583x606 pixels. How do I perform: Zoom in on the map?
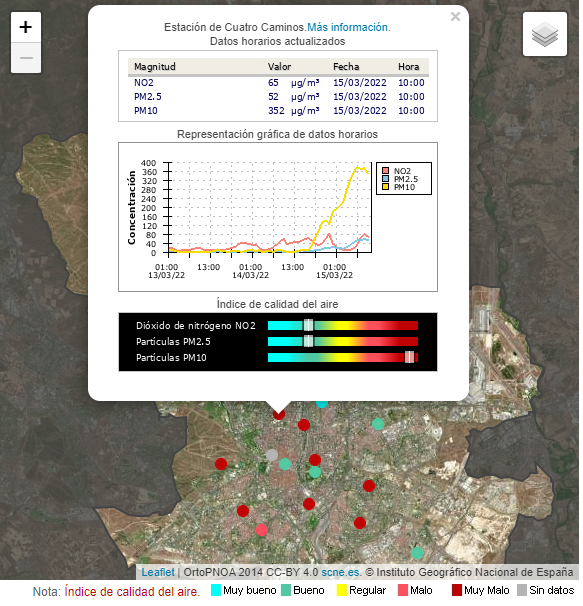coord(26,27)
